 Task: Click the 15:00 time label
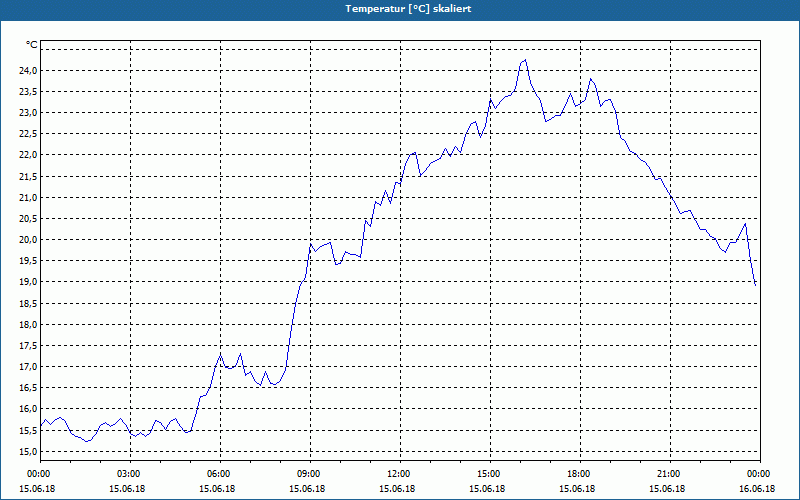click(490, 474)
